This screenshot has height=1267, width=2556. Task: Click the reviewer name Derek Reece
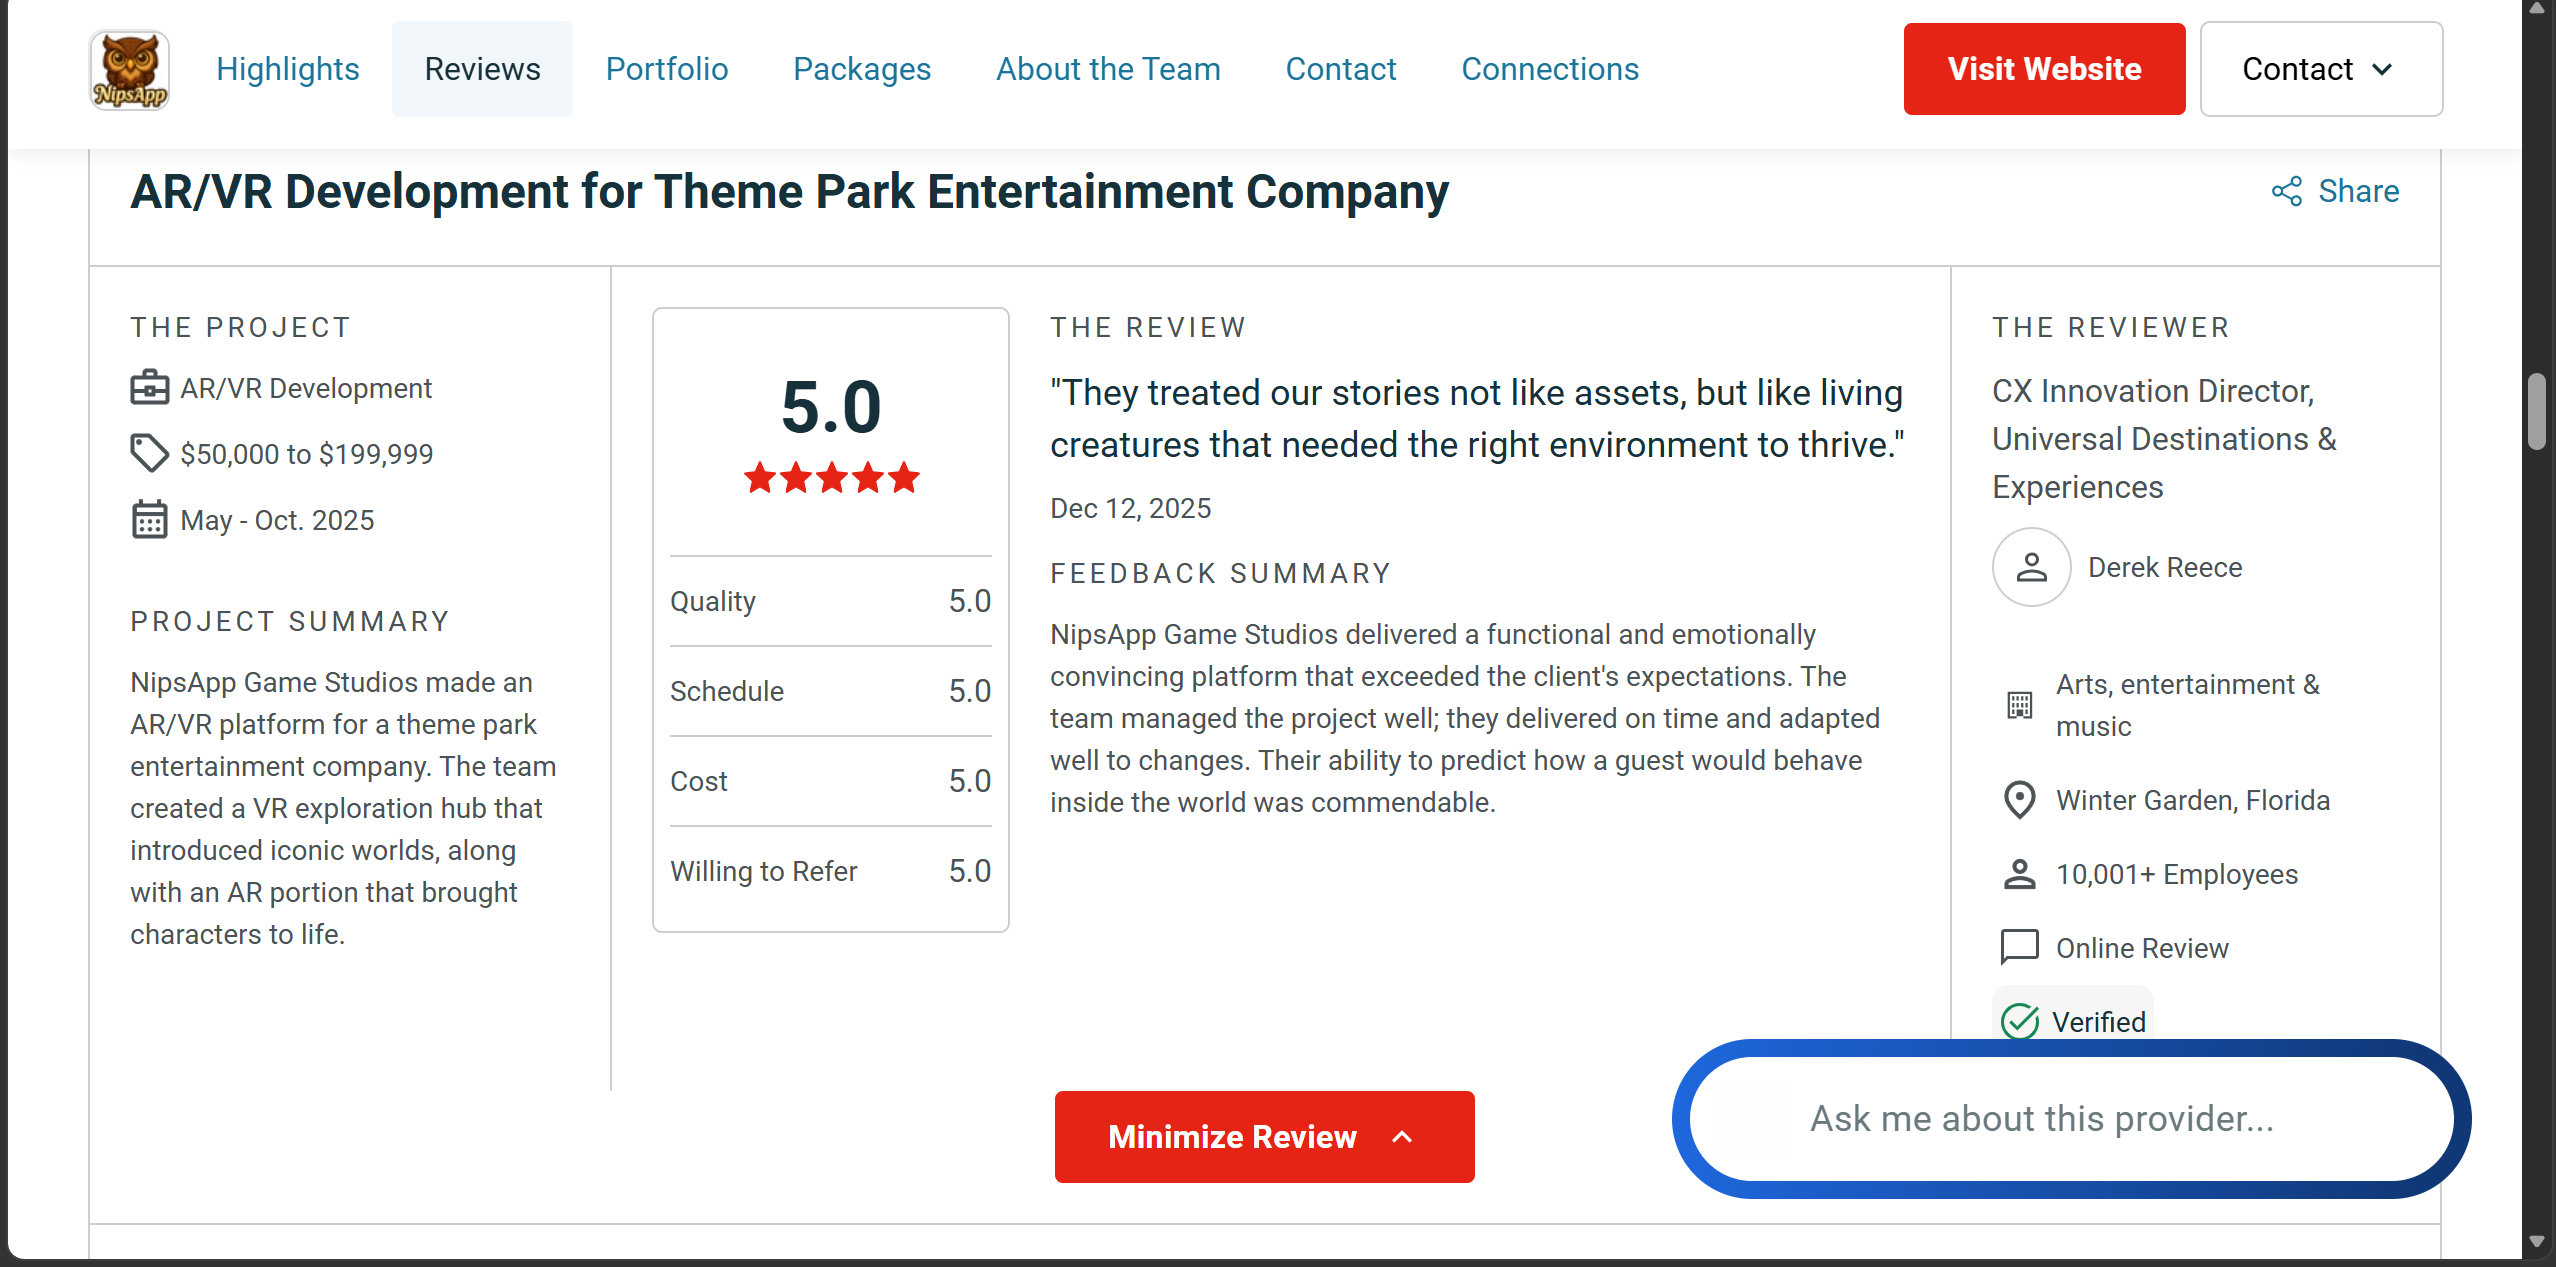click(x=2165, y=567)
